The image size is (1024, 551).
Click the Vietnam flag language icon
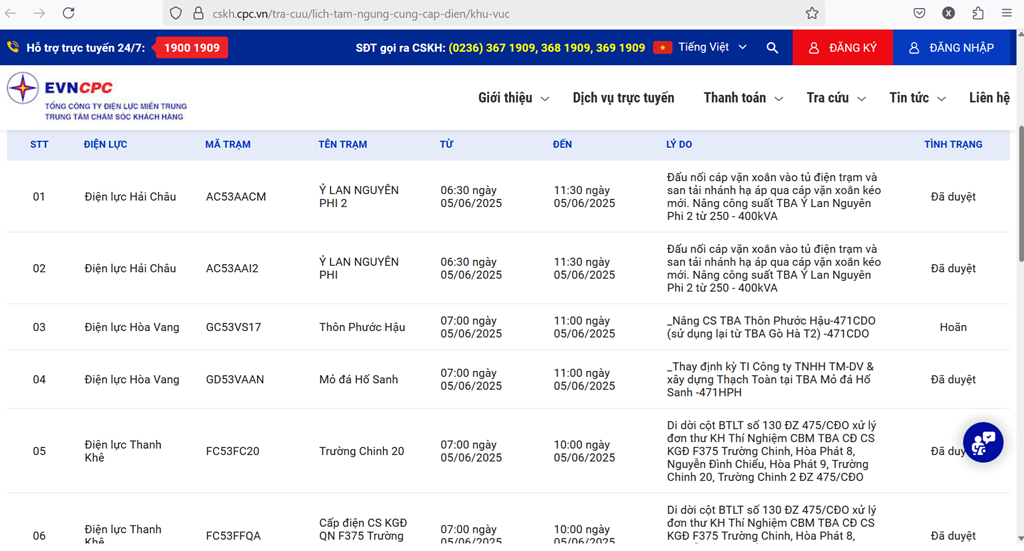pos(662,48)
